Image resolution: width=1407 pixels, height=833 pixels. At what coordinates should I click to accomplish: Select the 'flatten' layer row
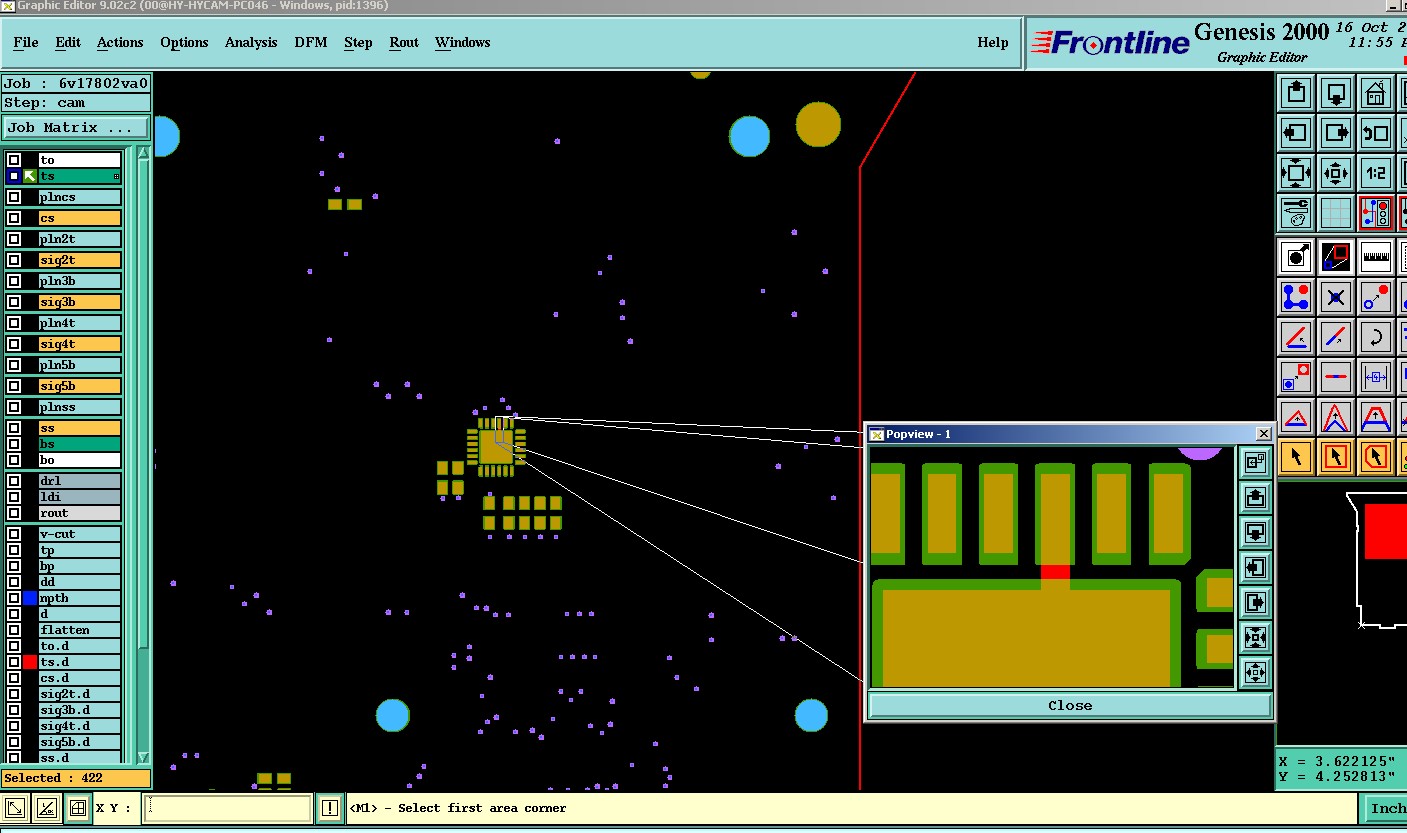pos(79,630)
